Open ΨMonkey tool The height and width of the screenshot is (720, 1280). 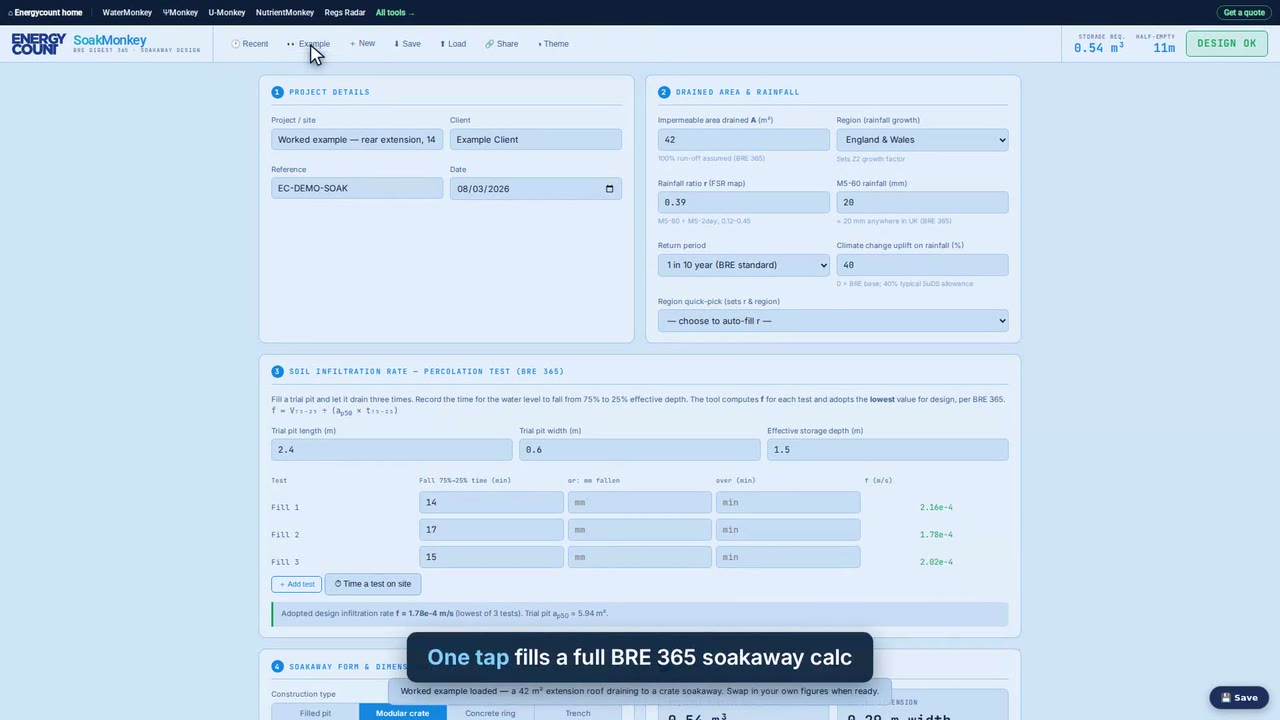point(180,13)
